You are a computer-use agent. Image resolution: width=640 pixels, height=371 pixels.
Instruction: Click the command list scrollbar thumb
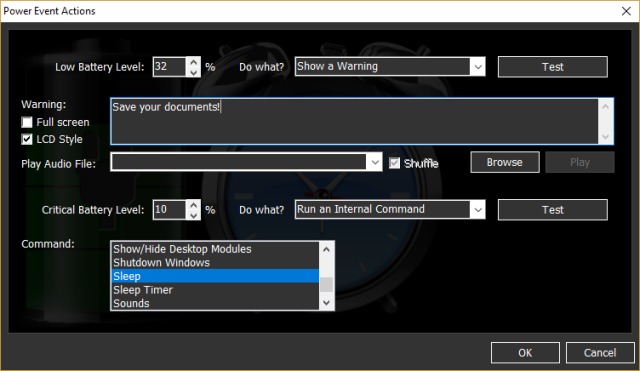point(326,284)
